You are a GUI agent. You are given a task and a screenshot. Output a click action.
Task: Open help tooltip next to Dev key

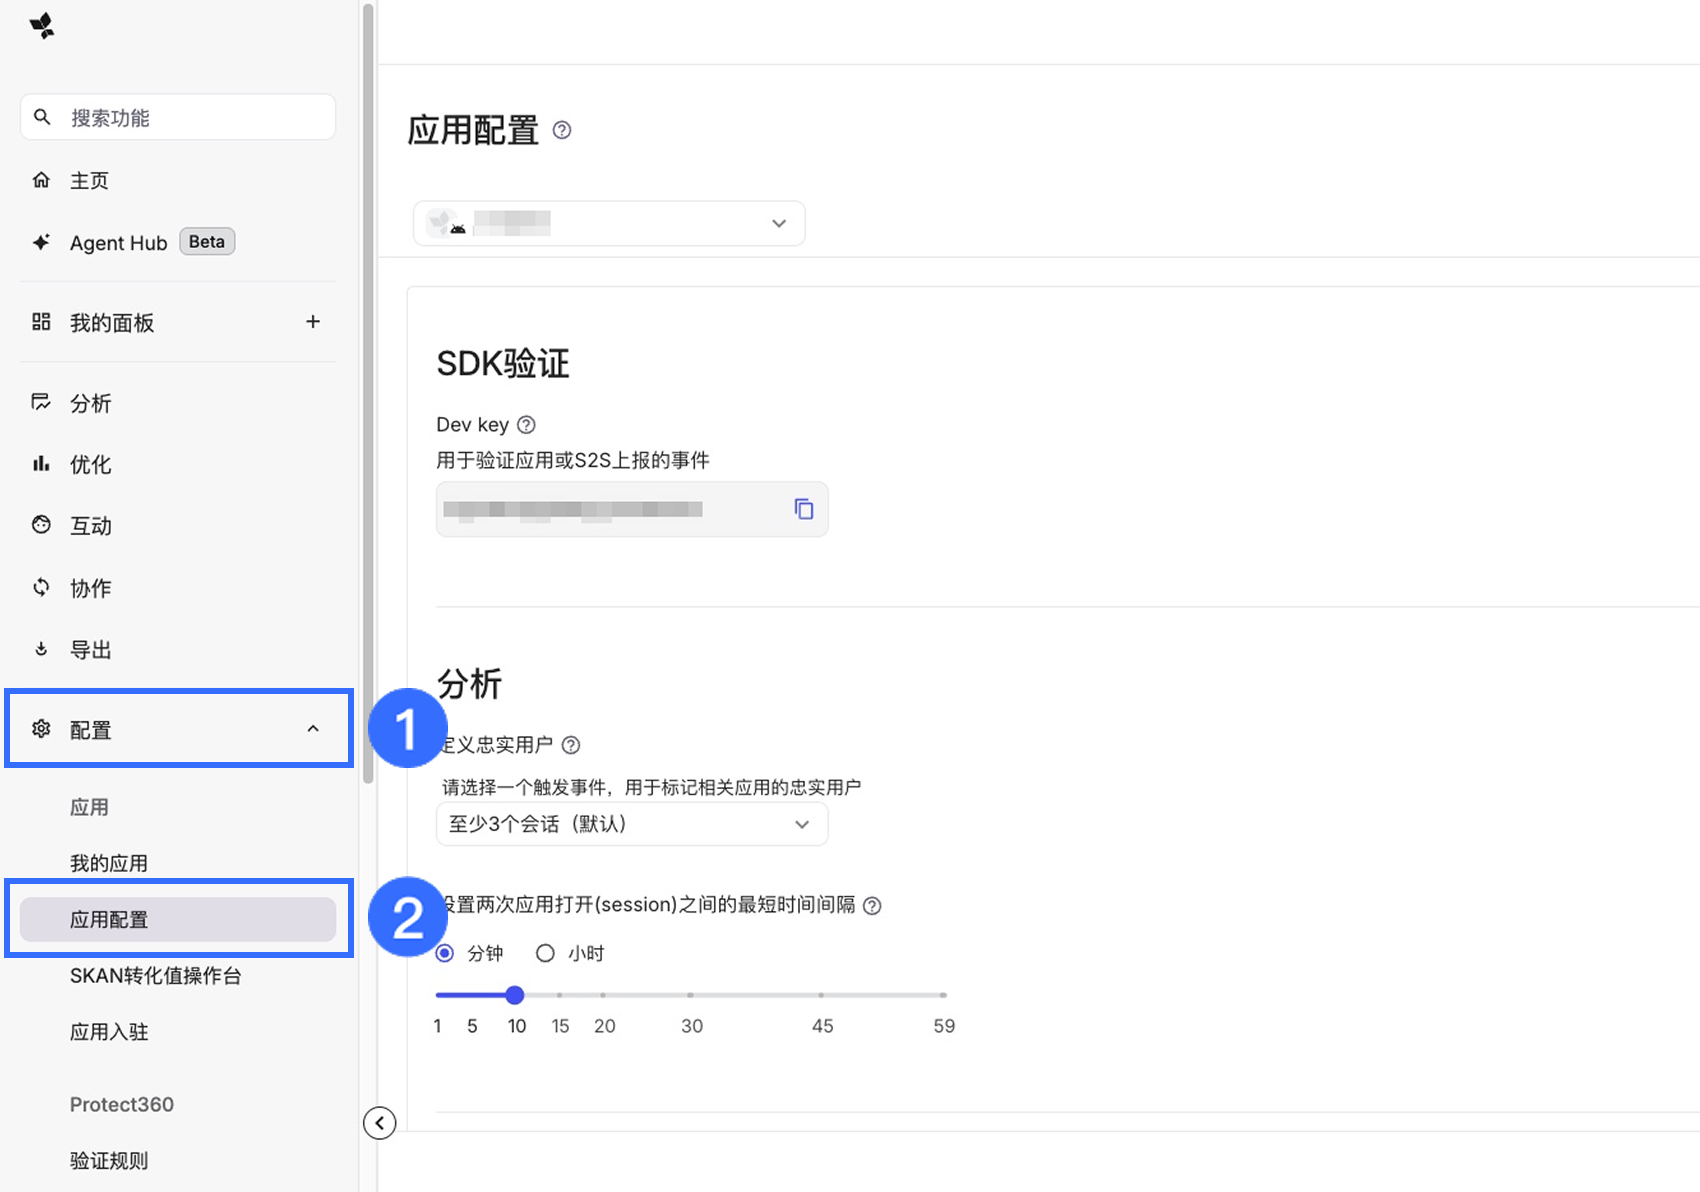point(526,425)
